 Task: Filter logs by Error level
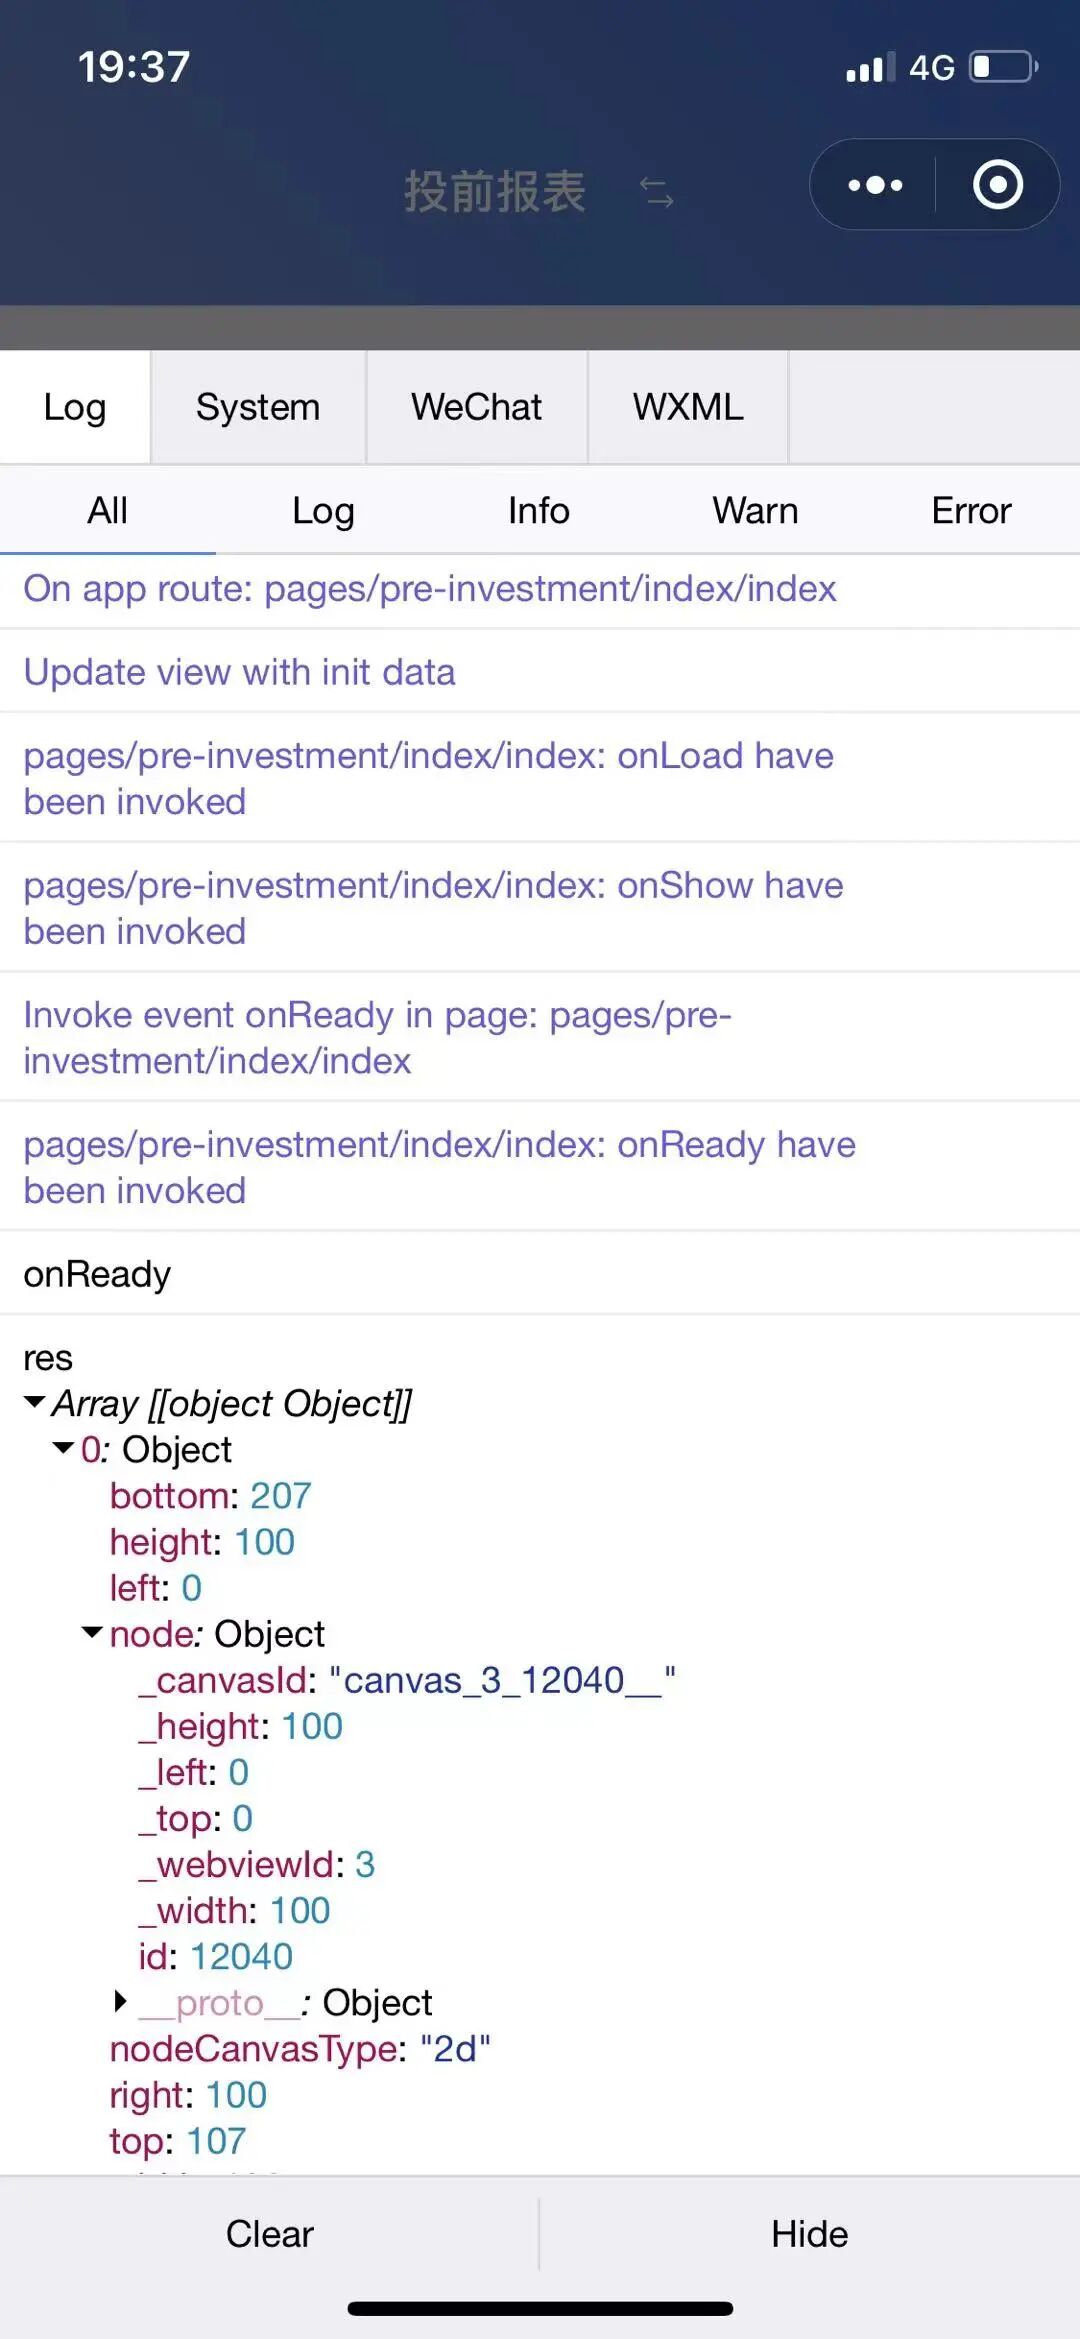click(x=971, y=510)
